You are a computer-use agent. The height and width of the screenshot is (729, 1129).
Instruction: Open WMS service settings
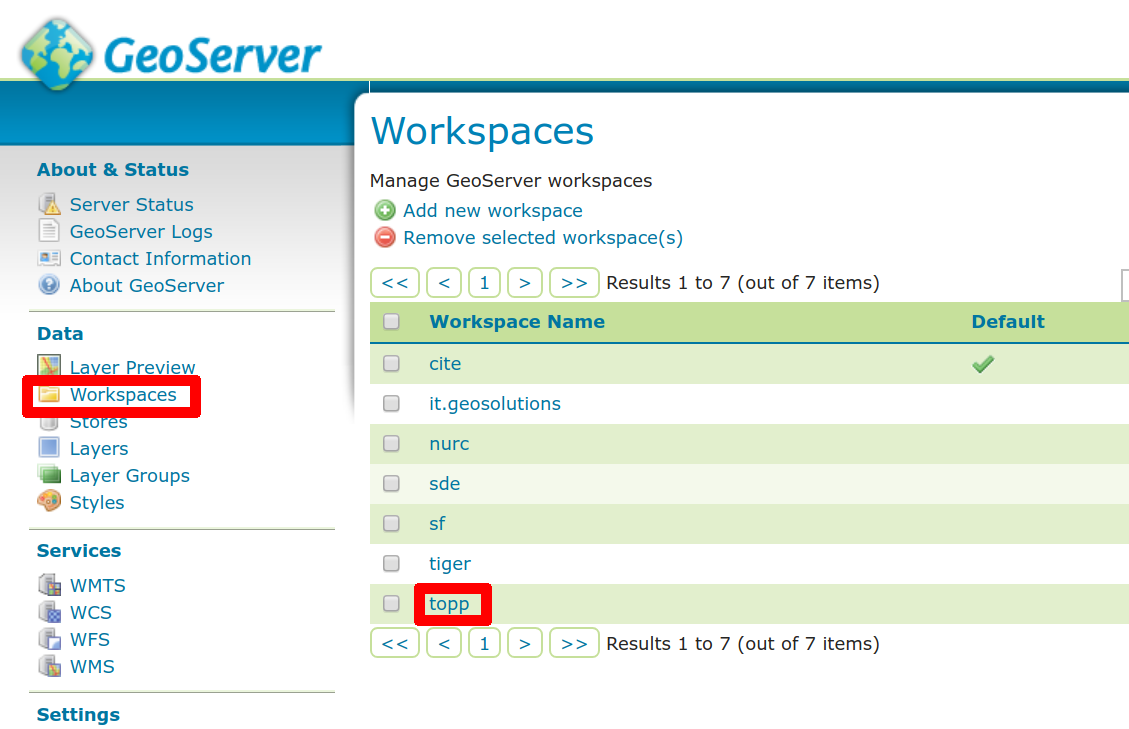click(92, 666)
